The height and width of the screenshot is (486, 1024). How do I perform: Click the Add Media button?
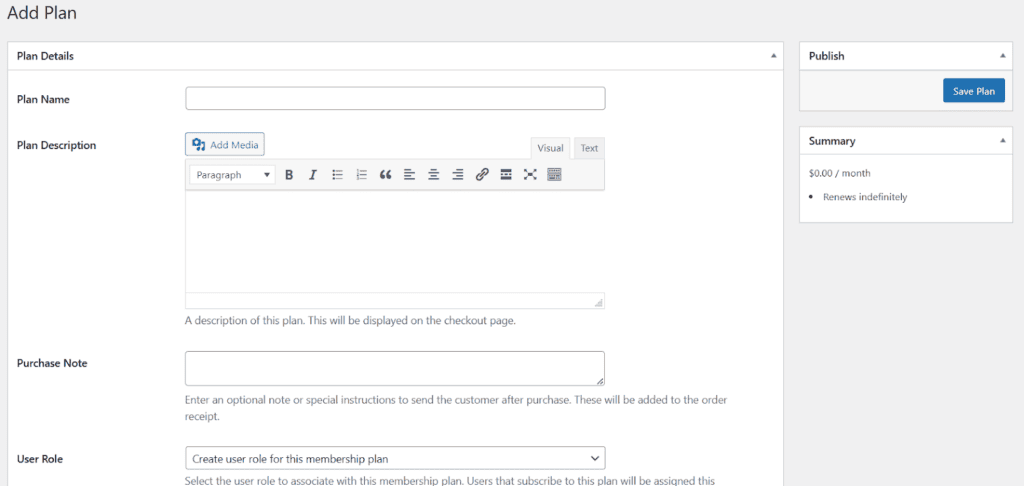pyautogui.click(x=225, y=145)
